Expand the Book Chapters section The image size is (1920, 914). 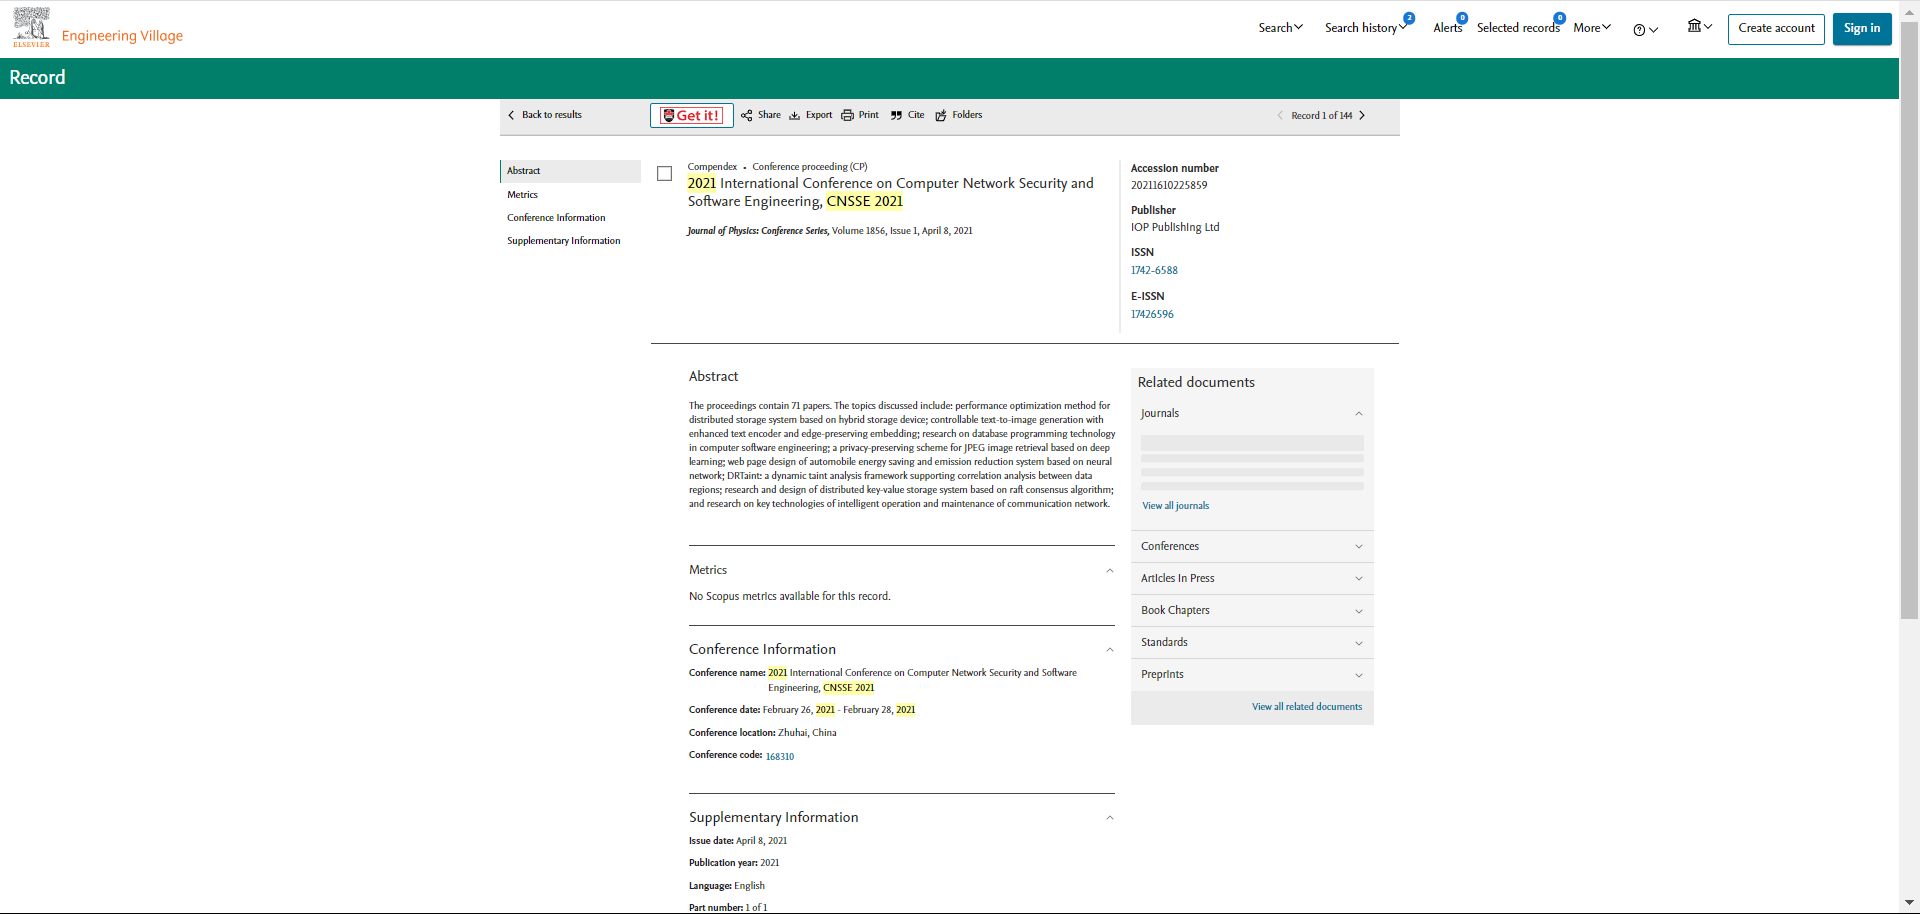[x=1252, y=610]
